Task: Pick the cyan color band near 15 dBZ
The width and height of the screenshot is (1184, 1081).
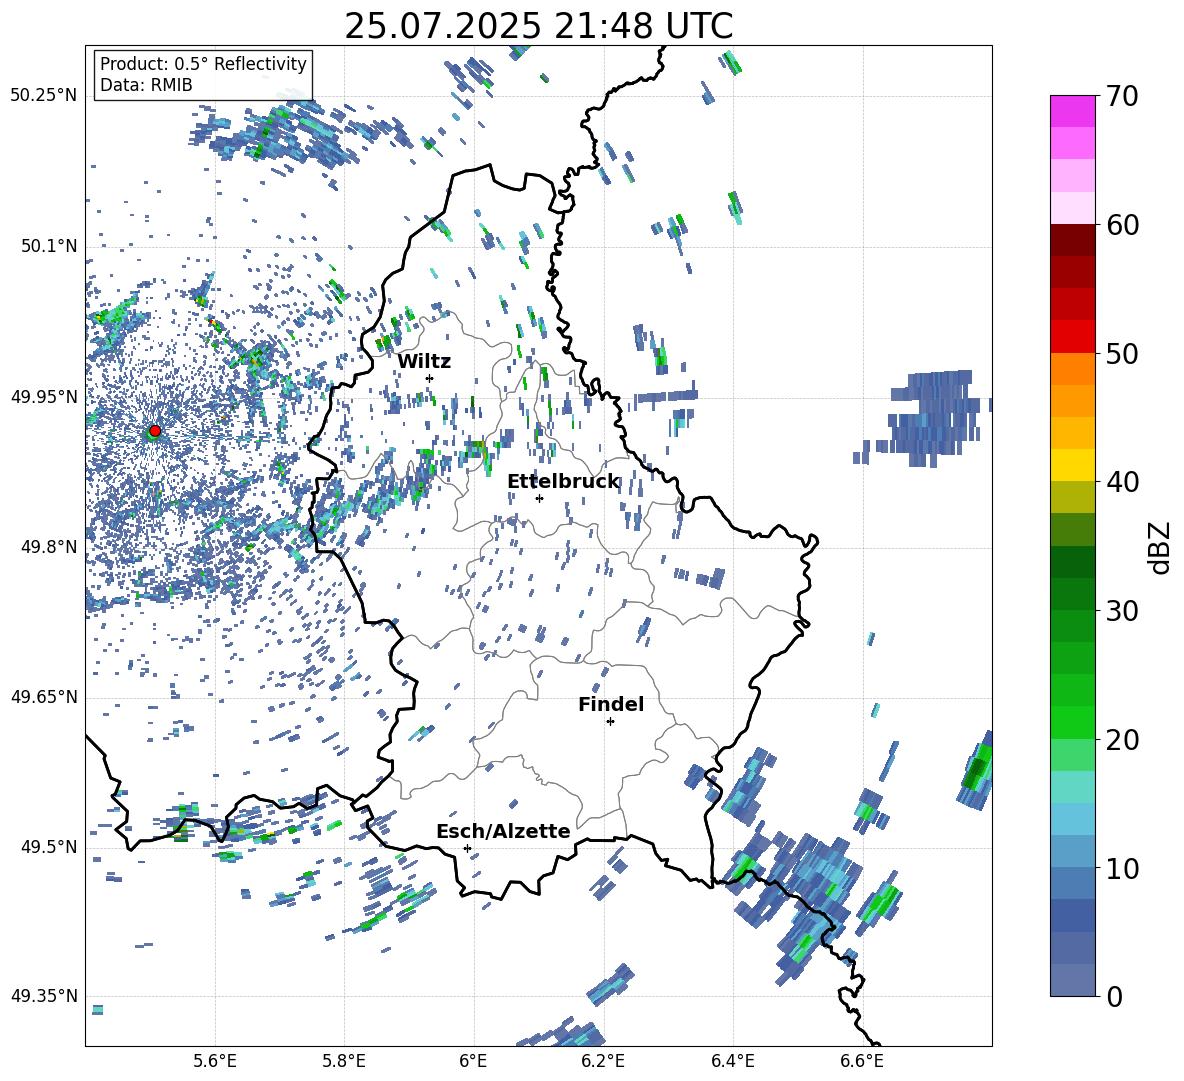Action: pyautogui.click(x=1072, y=787)
